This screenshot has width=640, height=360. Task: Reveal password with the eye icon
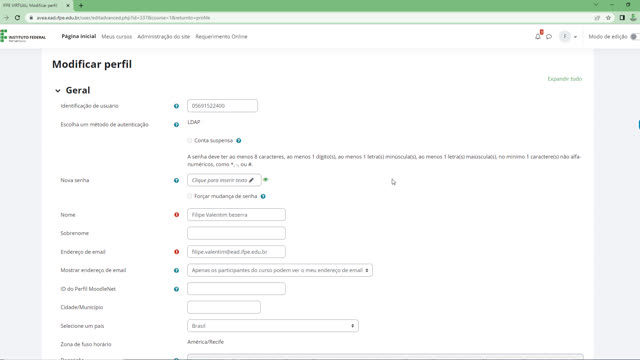point(266,180)
